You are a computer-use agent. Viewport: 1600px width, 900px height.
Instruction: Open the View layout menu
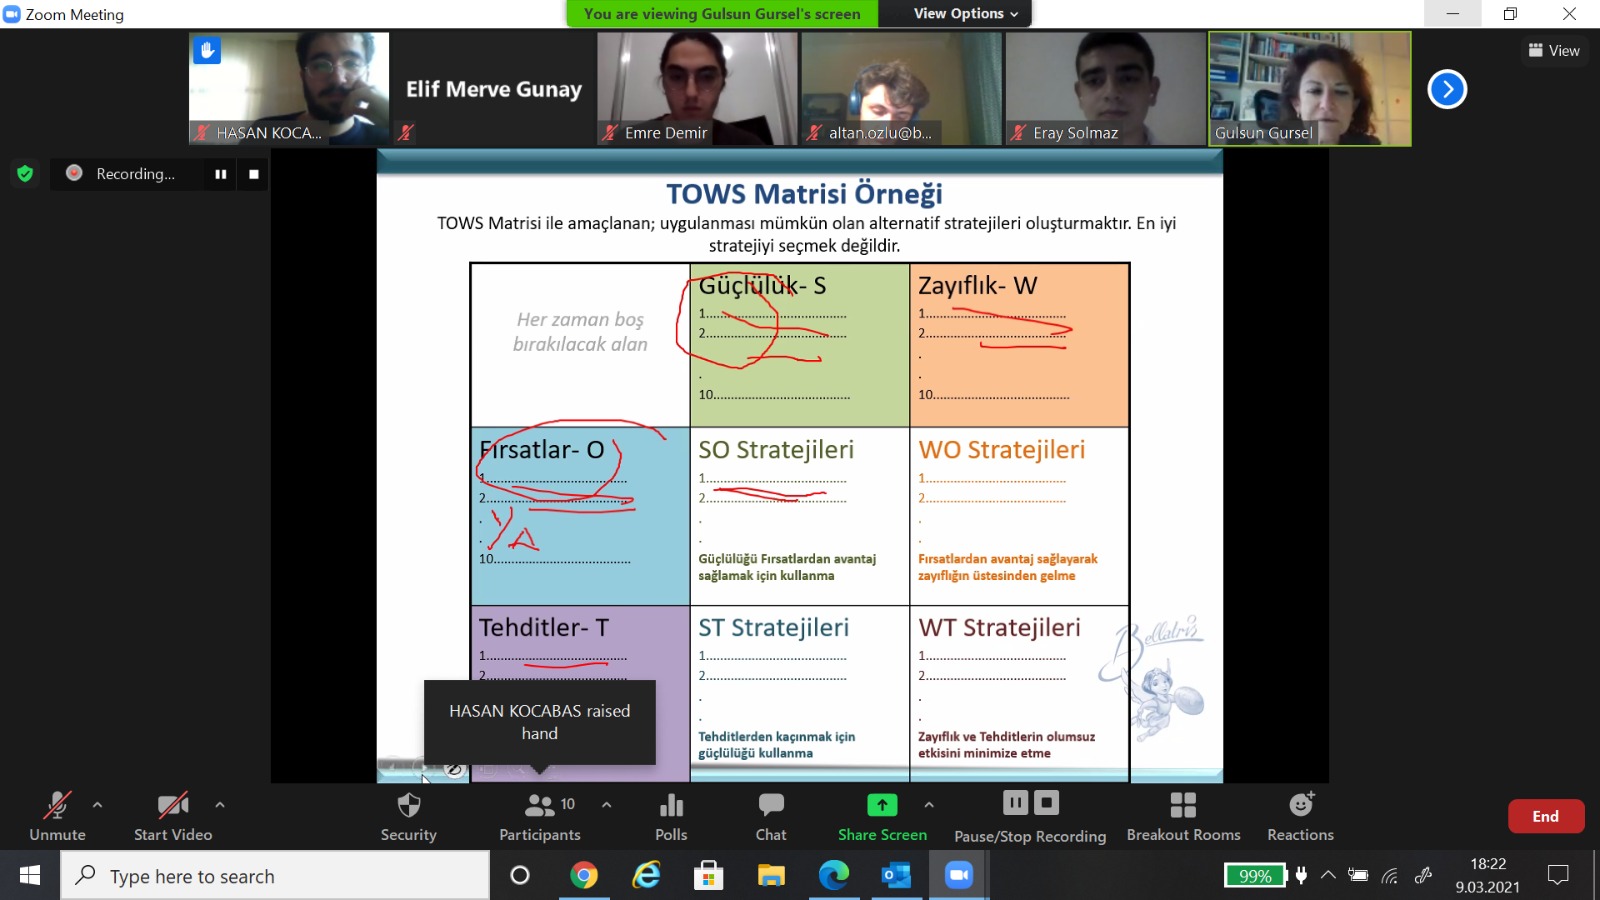click(1554, 50)
